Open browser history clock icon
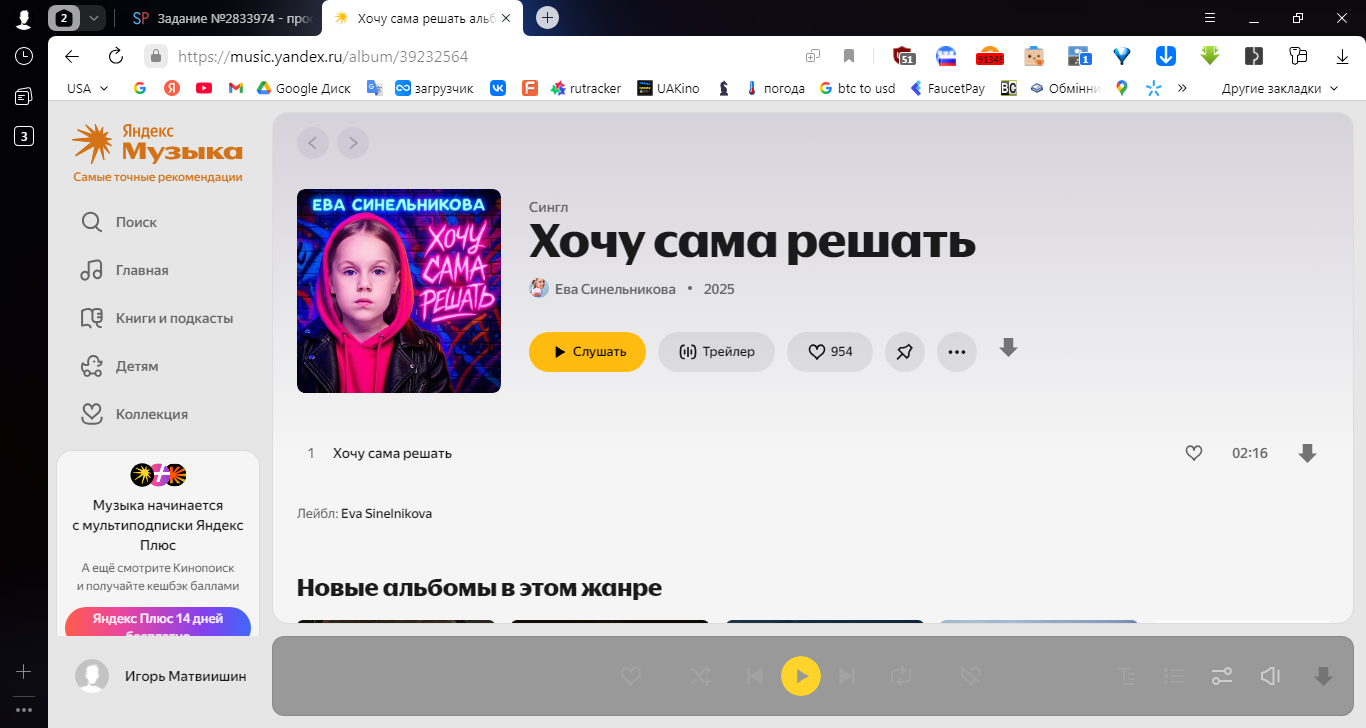Screen dimensions: 1366x728 [x=24, y=56]
